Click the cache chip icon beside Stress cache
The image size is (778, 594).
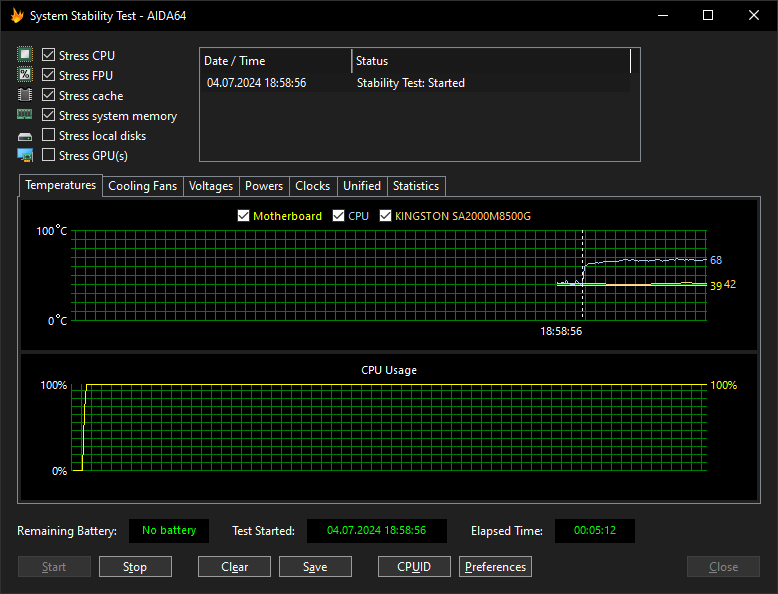[25, 94]
